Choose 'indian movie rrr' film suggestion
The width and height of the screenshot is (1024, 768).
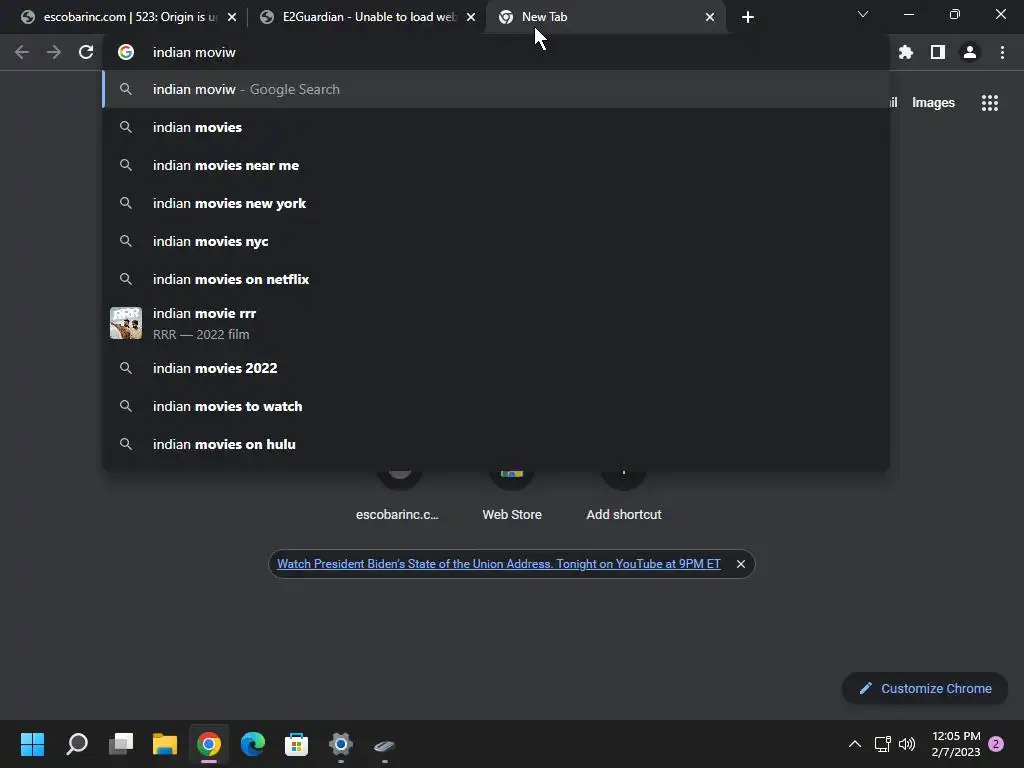496,323
